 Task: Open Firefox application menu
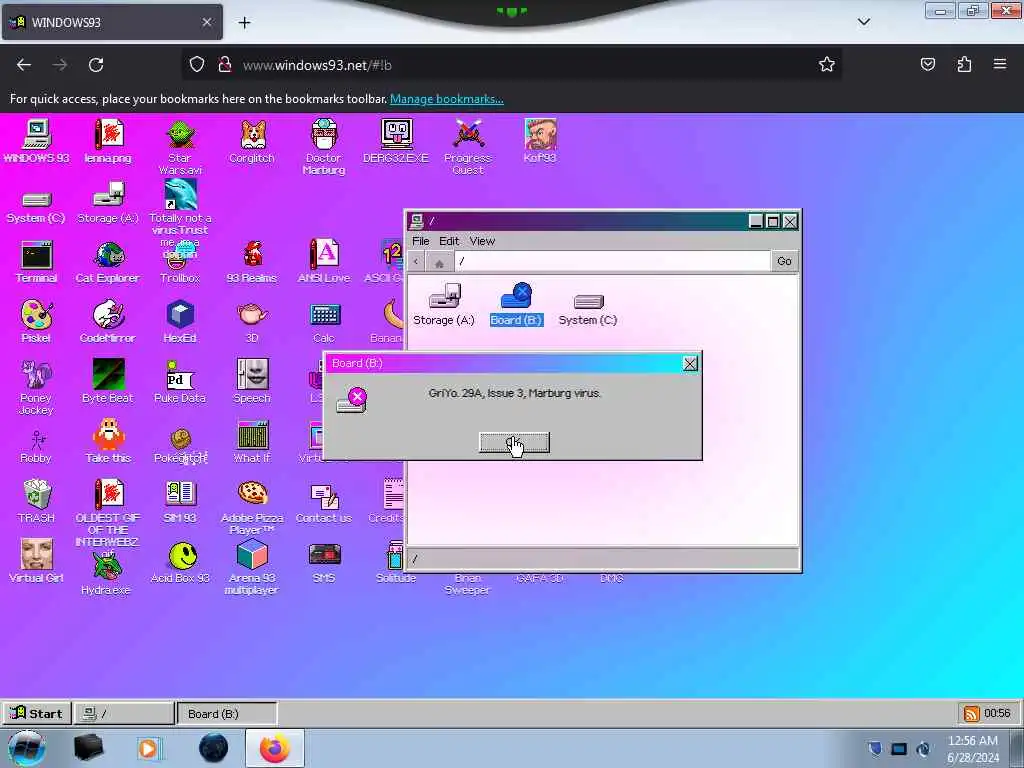[1000, 64]
